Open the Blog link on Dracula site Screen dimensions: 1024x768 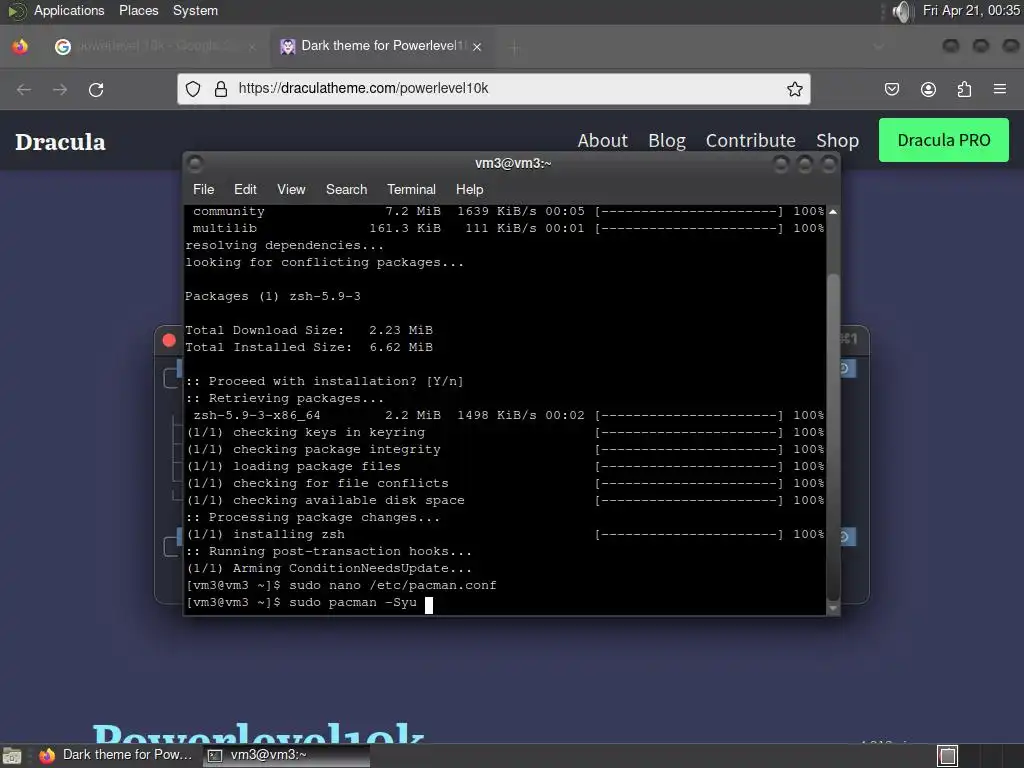pyautogui.click(x=667, y=140)
